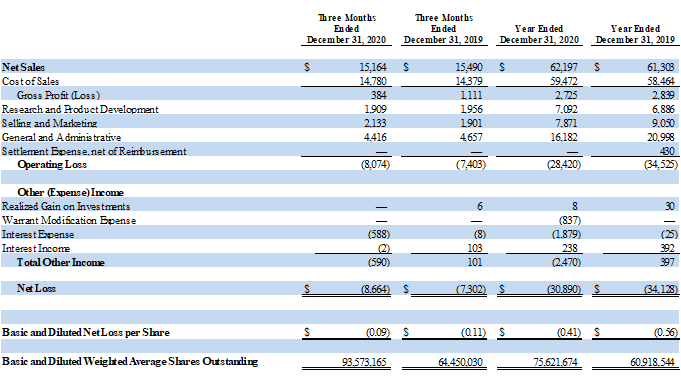Click Interest Income value 392

667,248
